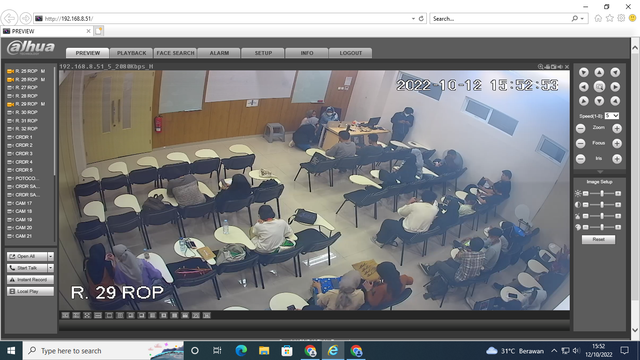The image size is (640, 360).
Task: Open the Speed(1-8) dropdown
Action: click(x=612, y=116)
